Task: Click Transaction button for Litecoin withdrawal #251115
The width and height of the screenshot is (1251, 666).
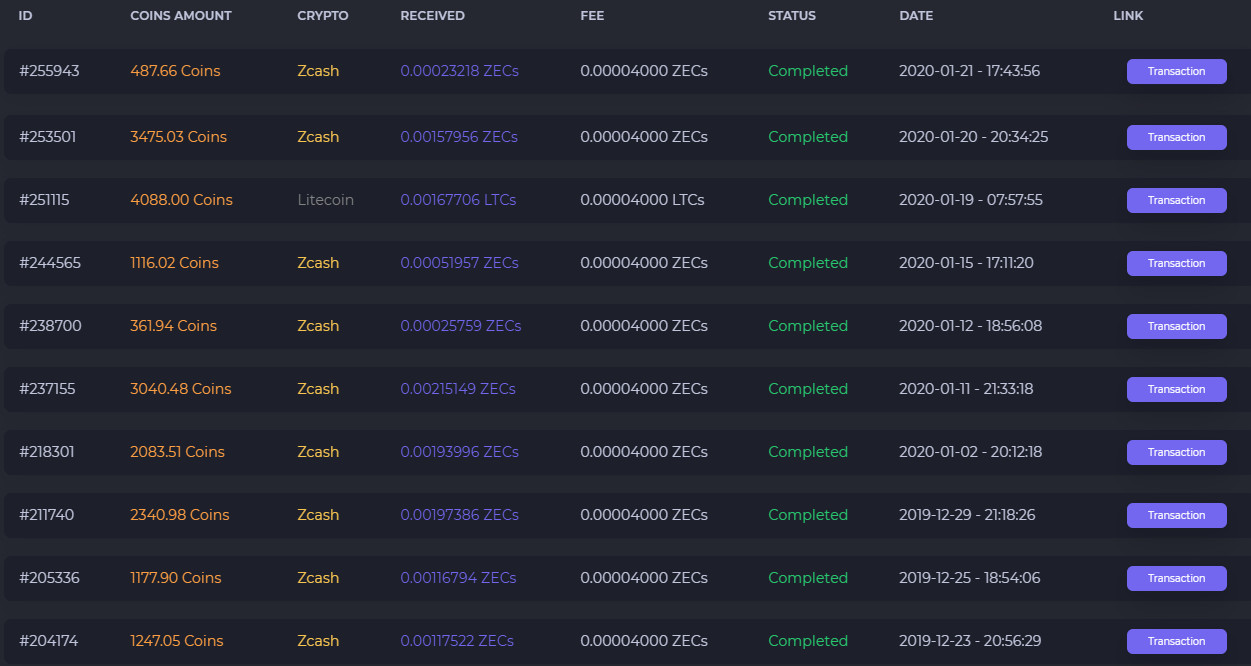Action: pyautogui.click(x=1176, y=200)
